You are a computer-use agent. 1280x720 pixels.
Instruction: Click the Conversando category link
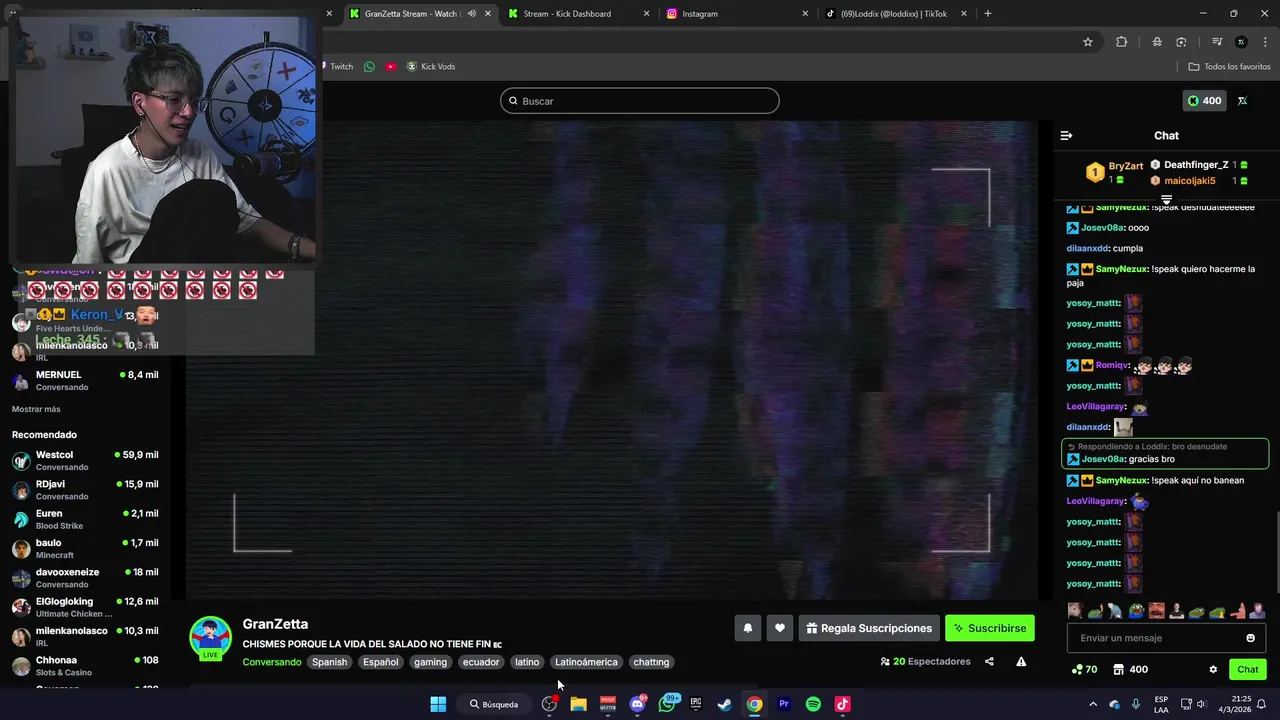(272, 662)
